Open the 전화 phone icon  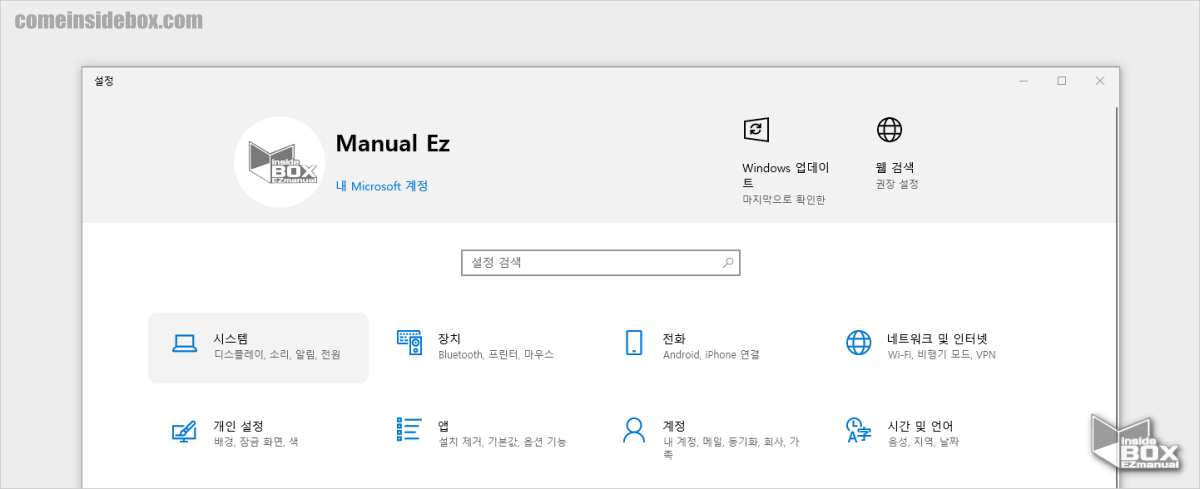[634, 343]
